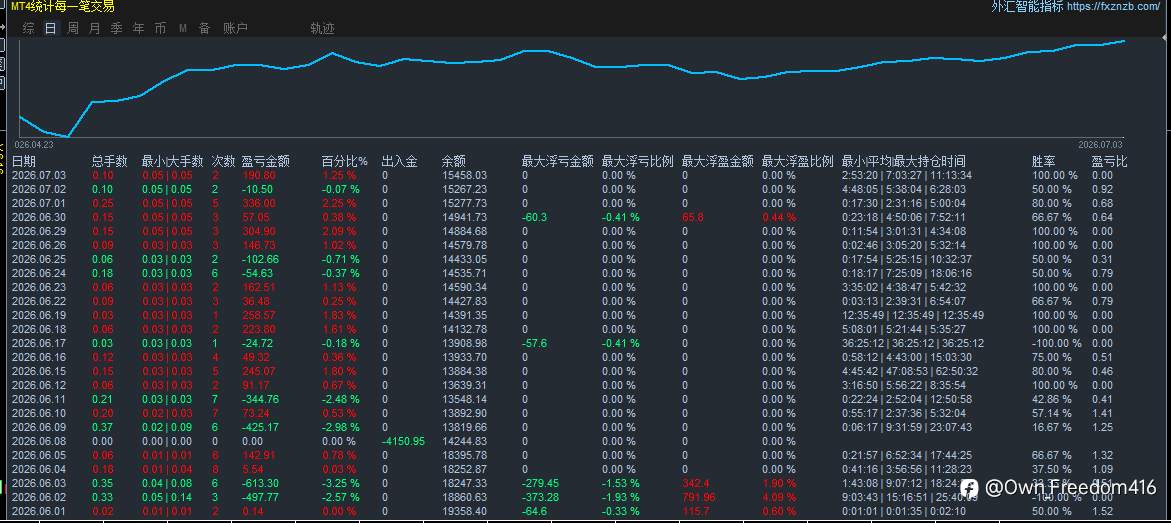The width and height of the screenshot is (1171, 523).
Task: Click the 日期 column header
Action: tap(23, 161)
